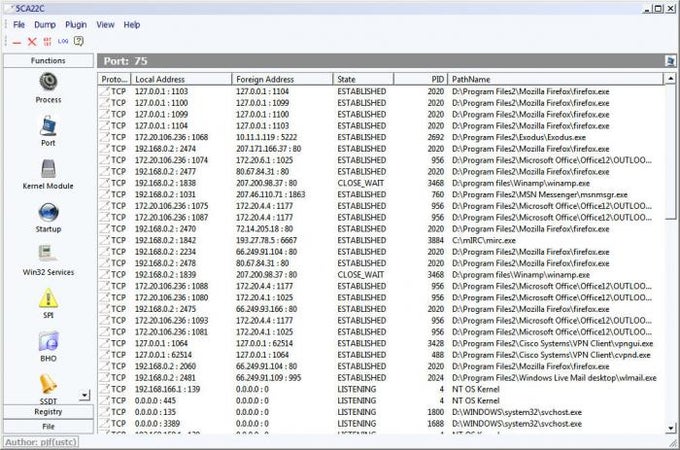This screenshot has width=680, height=450.
Task: Select local address 0.0.0.0 : 135
Action: [155, 412]
